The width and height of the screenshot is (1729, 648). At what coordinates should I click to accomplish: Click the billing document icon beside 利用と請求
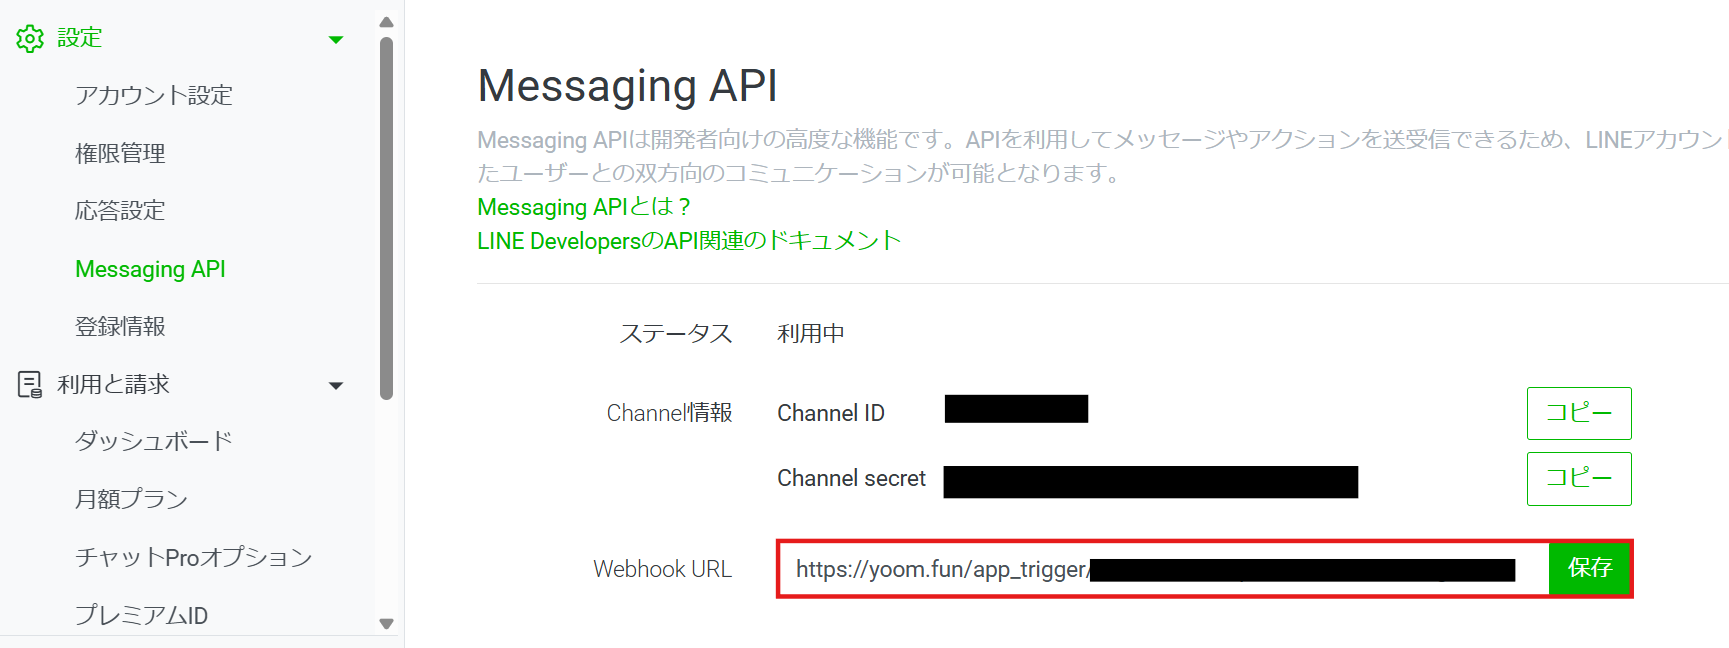(x=30, y=385)
